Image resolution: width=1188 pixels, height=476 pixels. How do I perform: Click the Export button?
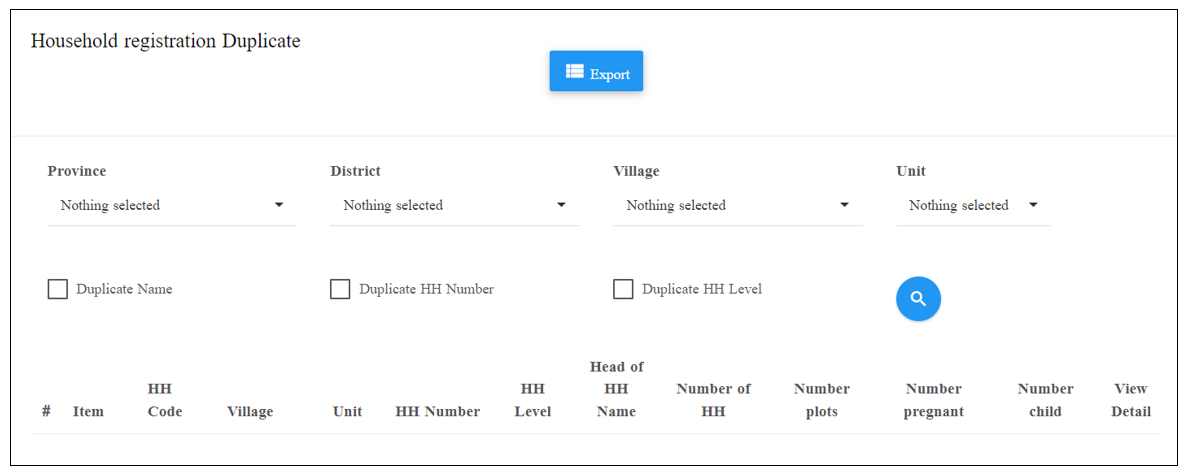click(596, 71)
